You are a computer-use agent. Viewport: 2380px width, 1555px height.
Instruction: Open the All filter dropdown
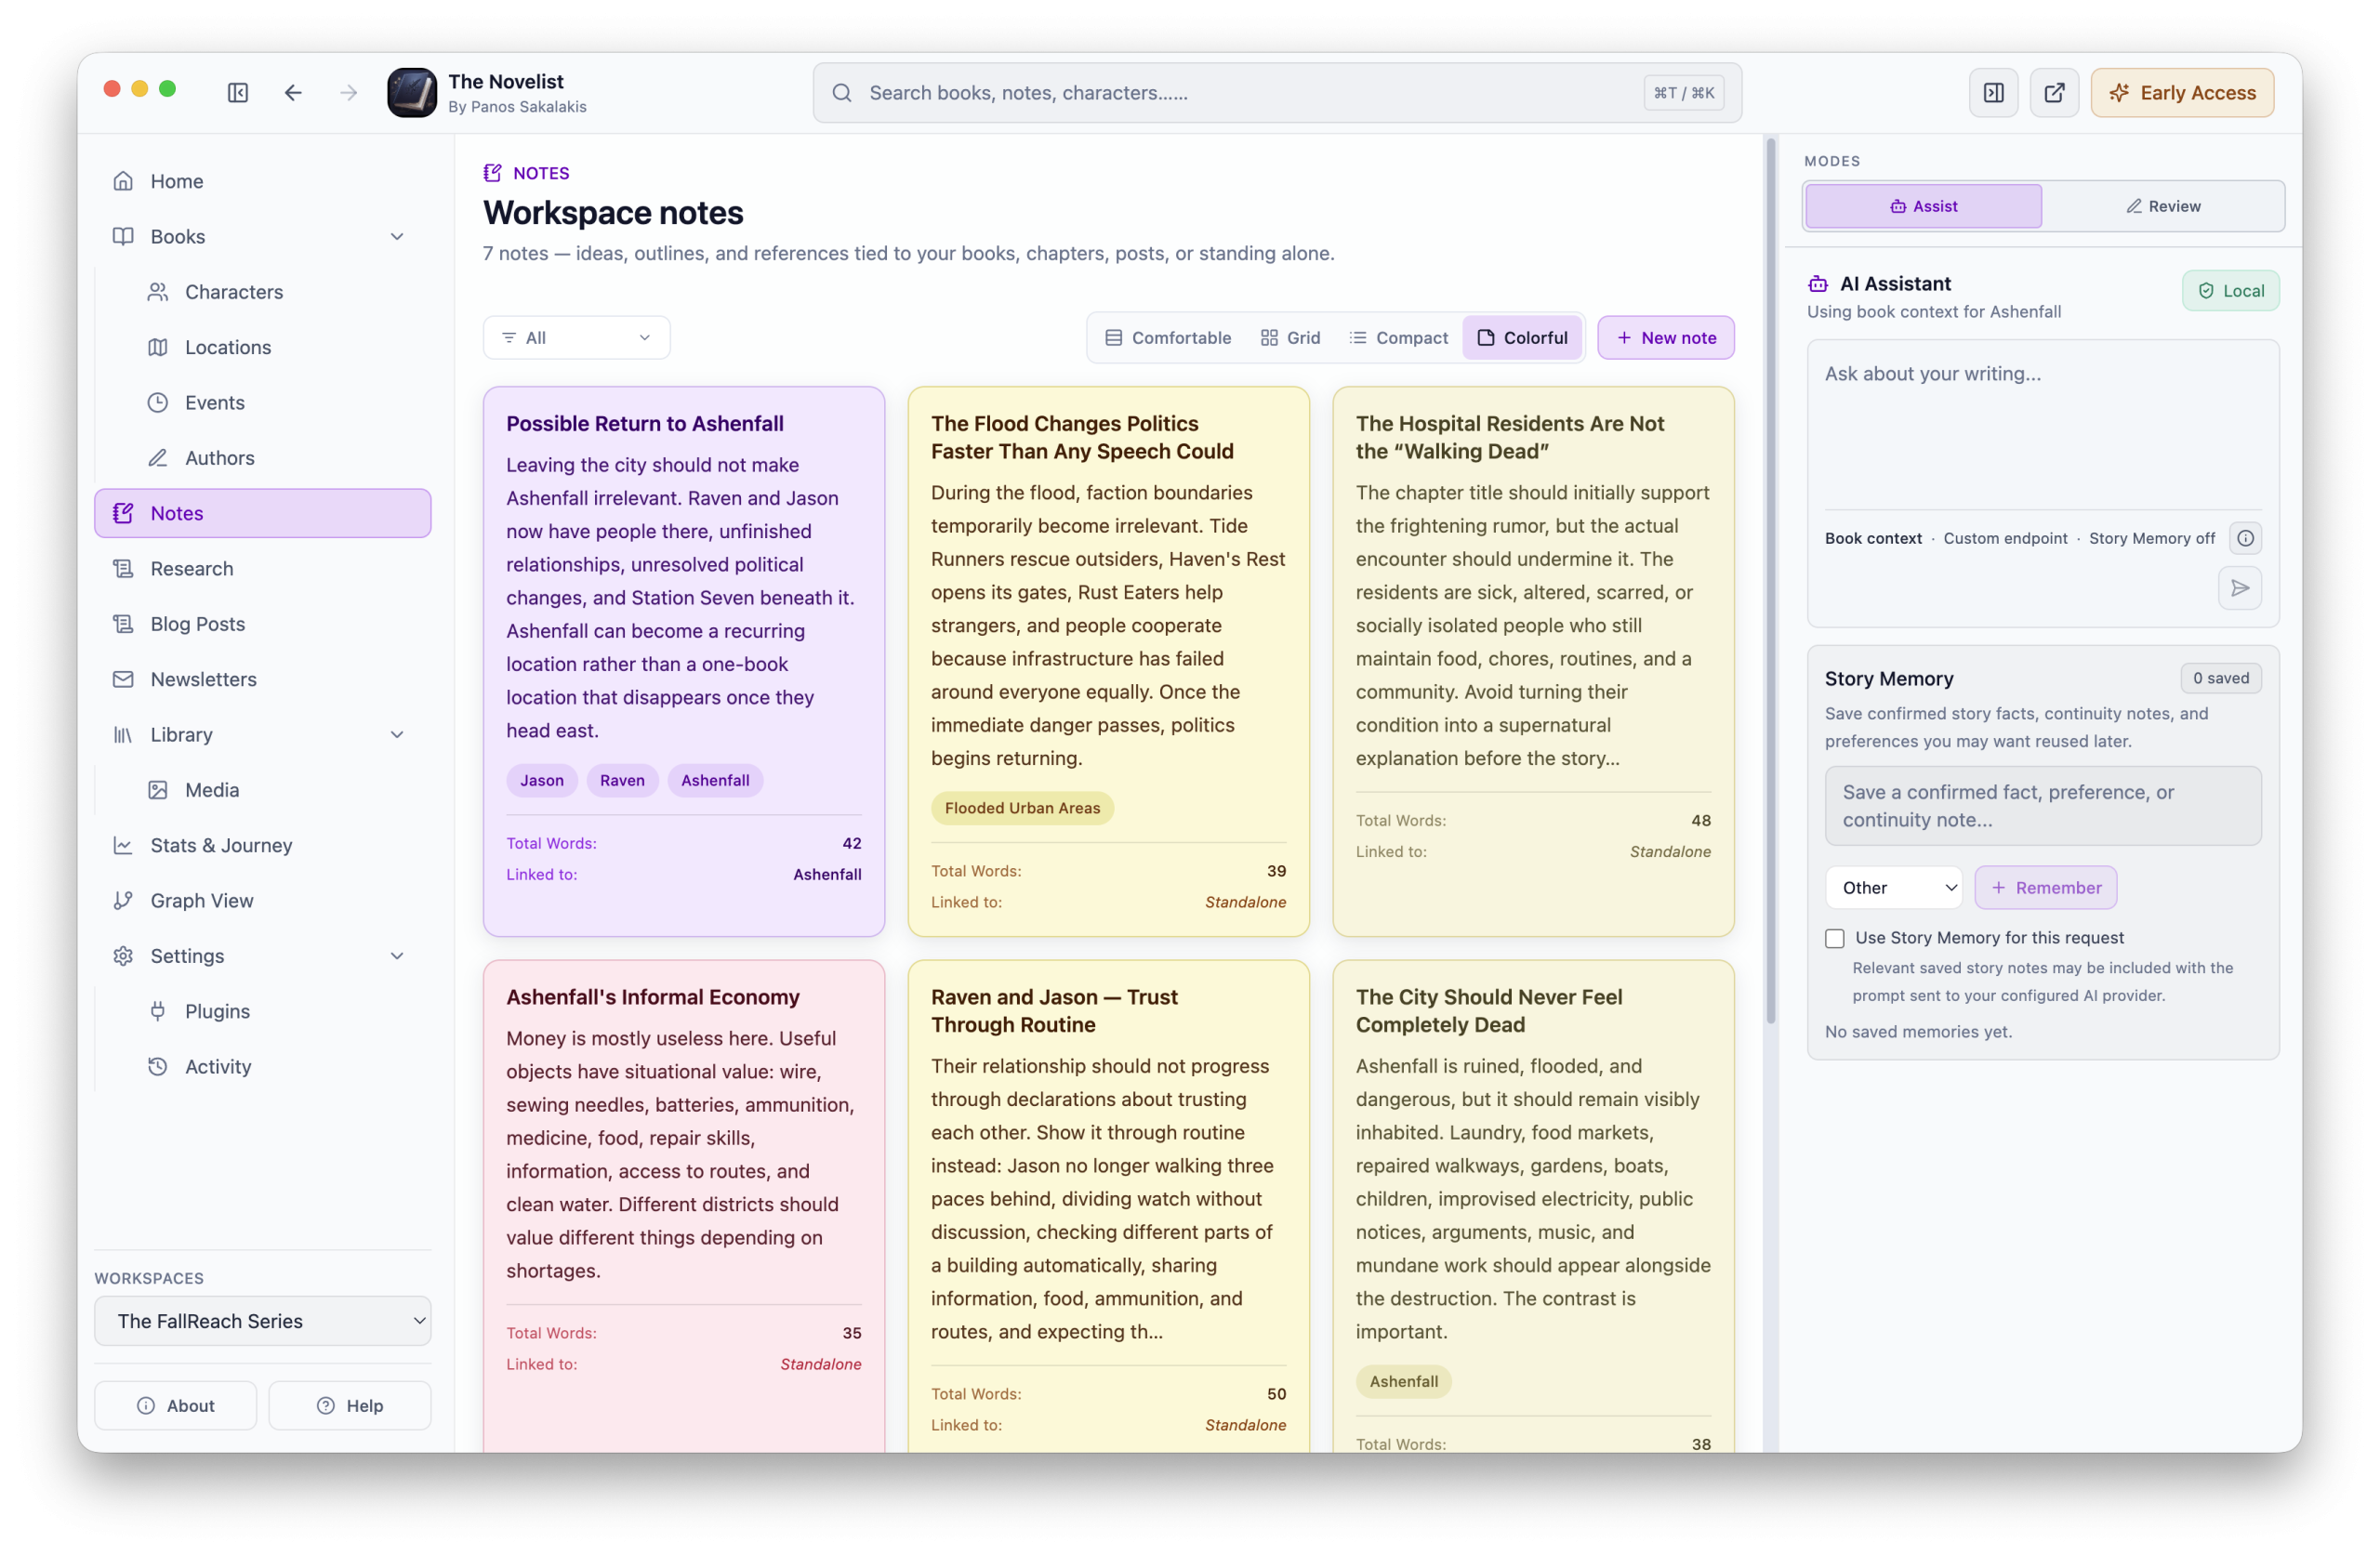point(577,338)
